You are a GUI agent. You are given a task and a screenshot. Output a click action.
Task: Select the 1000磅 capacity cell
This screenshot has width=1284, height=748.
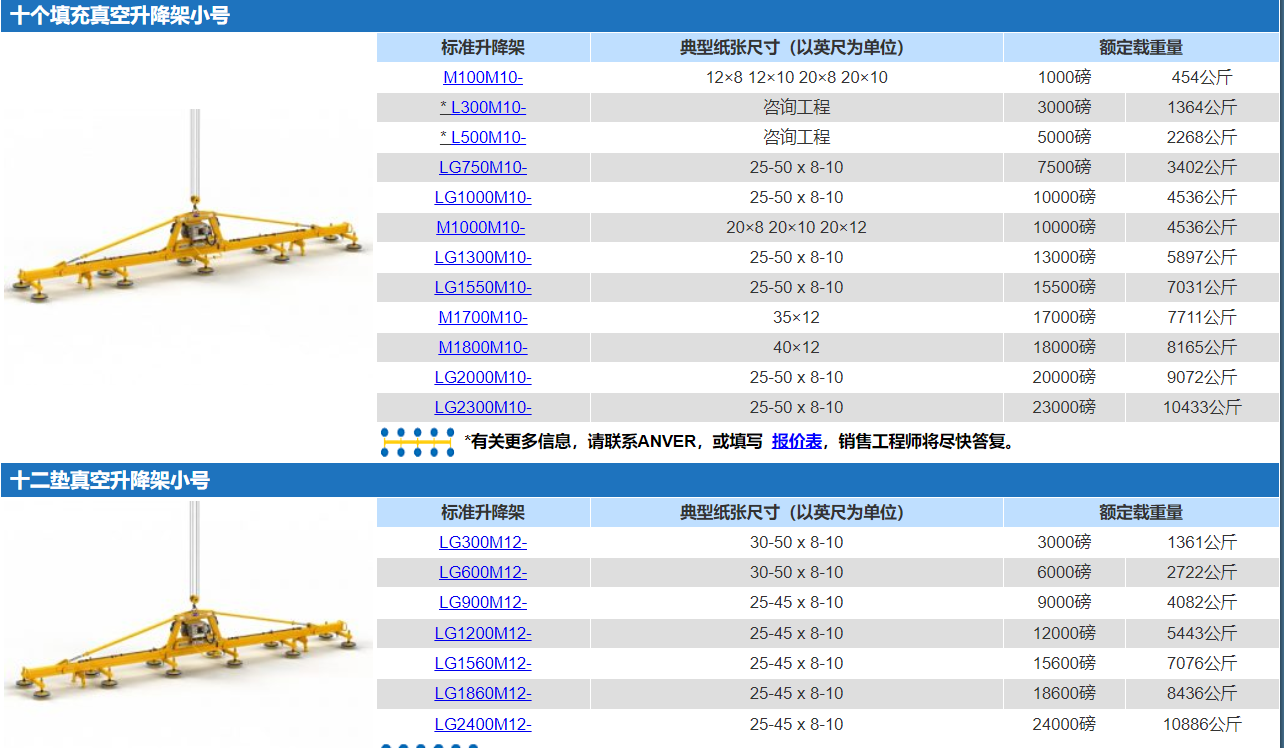point(1064,77)
